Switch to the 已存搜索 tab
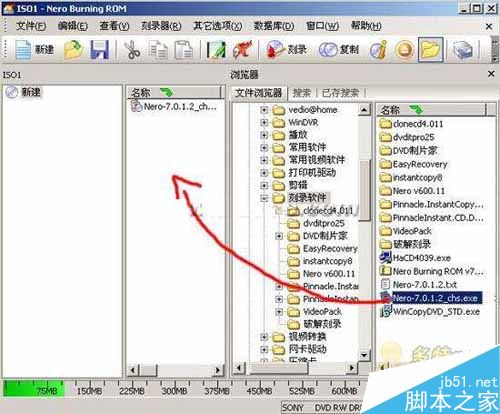This screenshot has width=500, height=414. (340, 93)
